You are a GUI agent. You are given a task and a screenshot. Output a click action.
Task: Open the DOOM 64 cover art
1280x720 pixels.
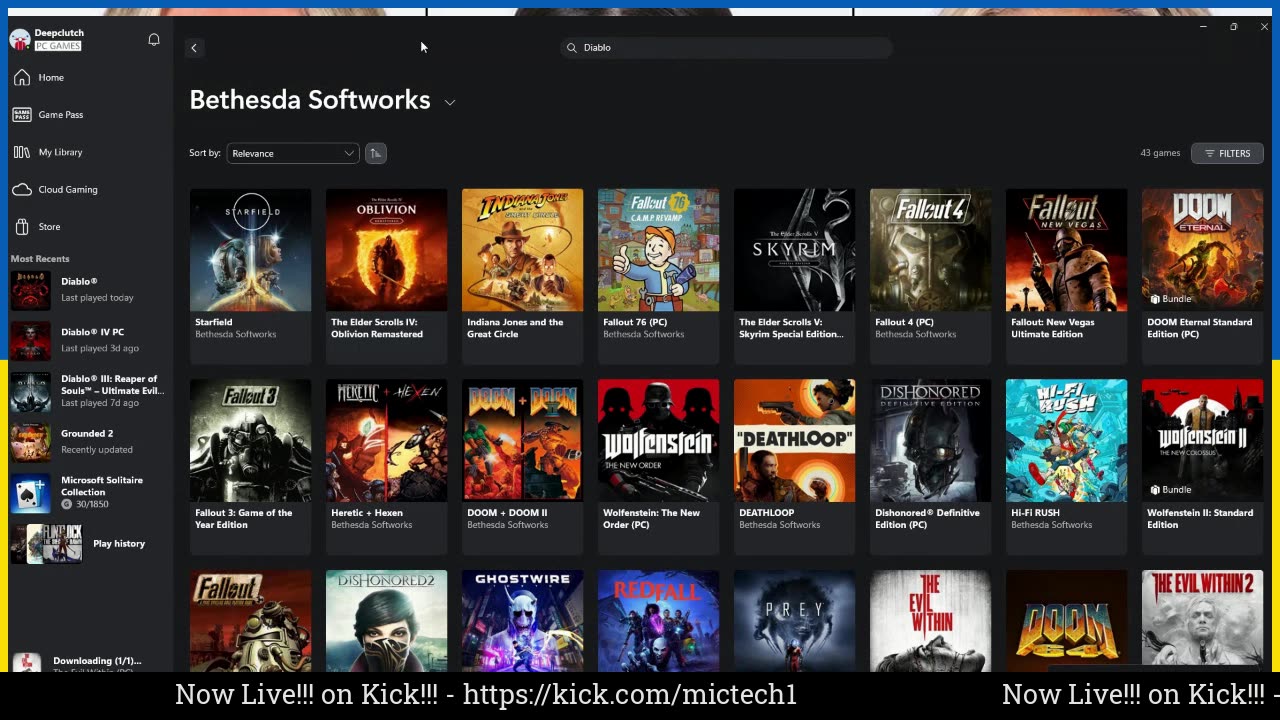click(x=1067, y=621)
